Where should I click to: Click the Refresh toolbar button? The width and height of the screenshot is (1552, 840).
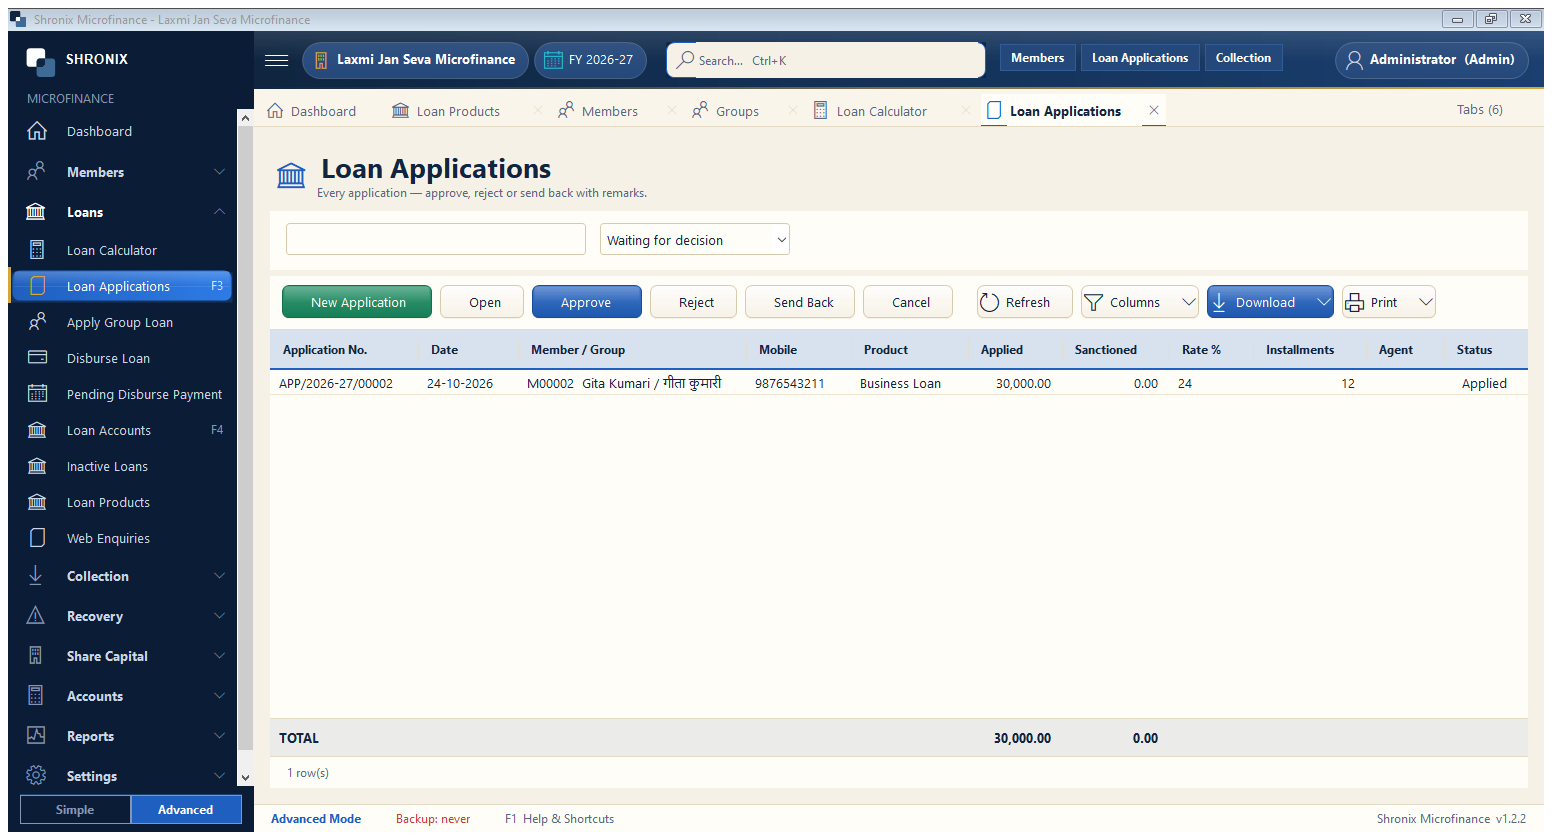[1024, 302]
